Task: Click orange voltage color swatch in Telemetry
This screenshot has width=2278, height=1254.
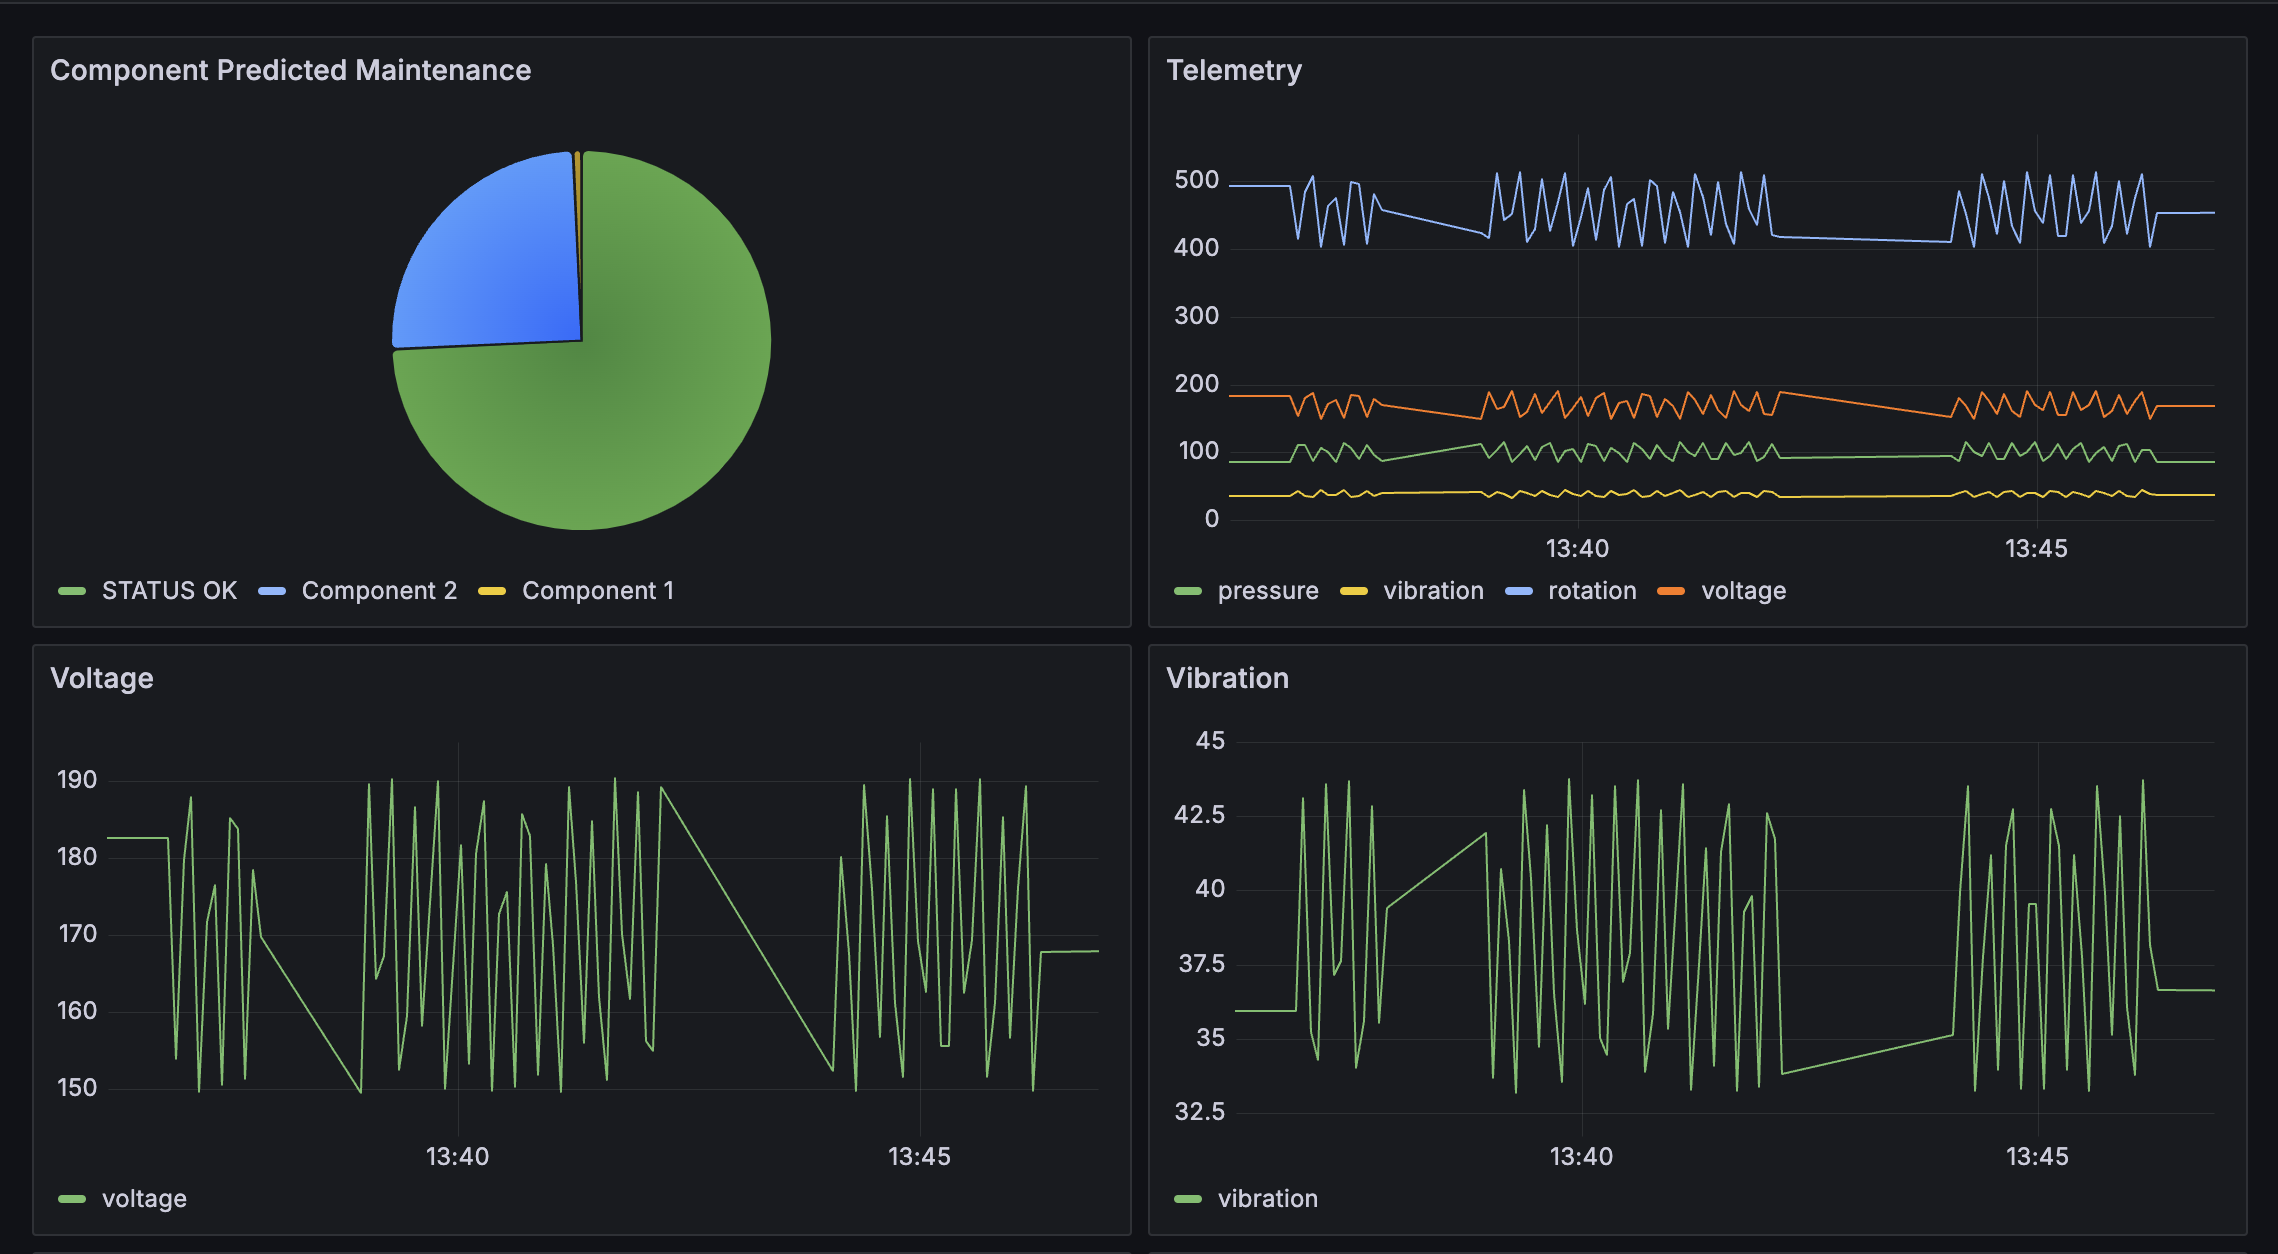Action: click(1671, 591)
